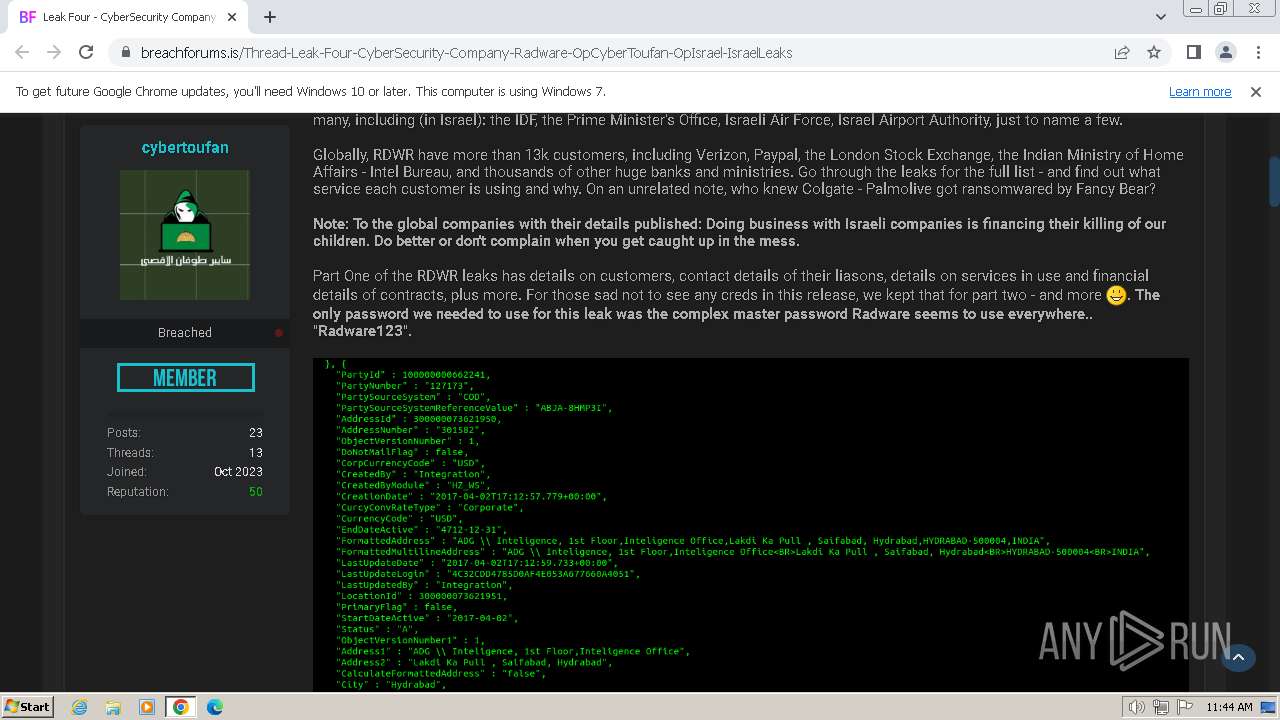This screenshot has width=1280, height=720.
Task: Go back to the previous page
Action: (x=22, y=52)
